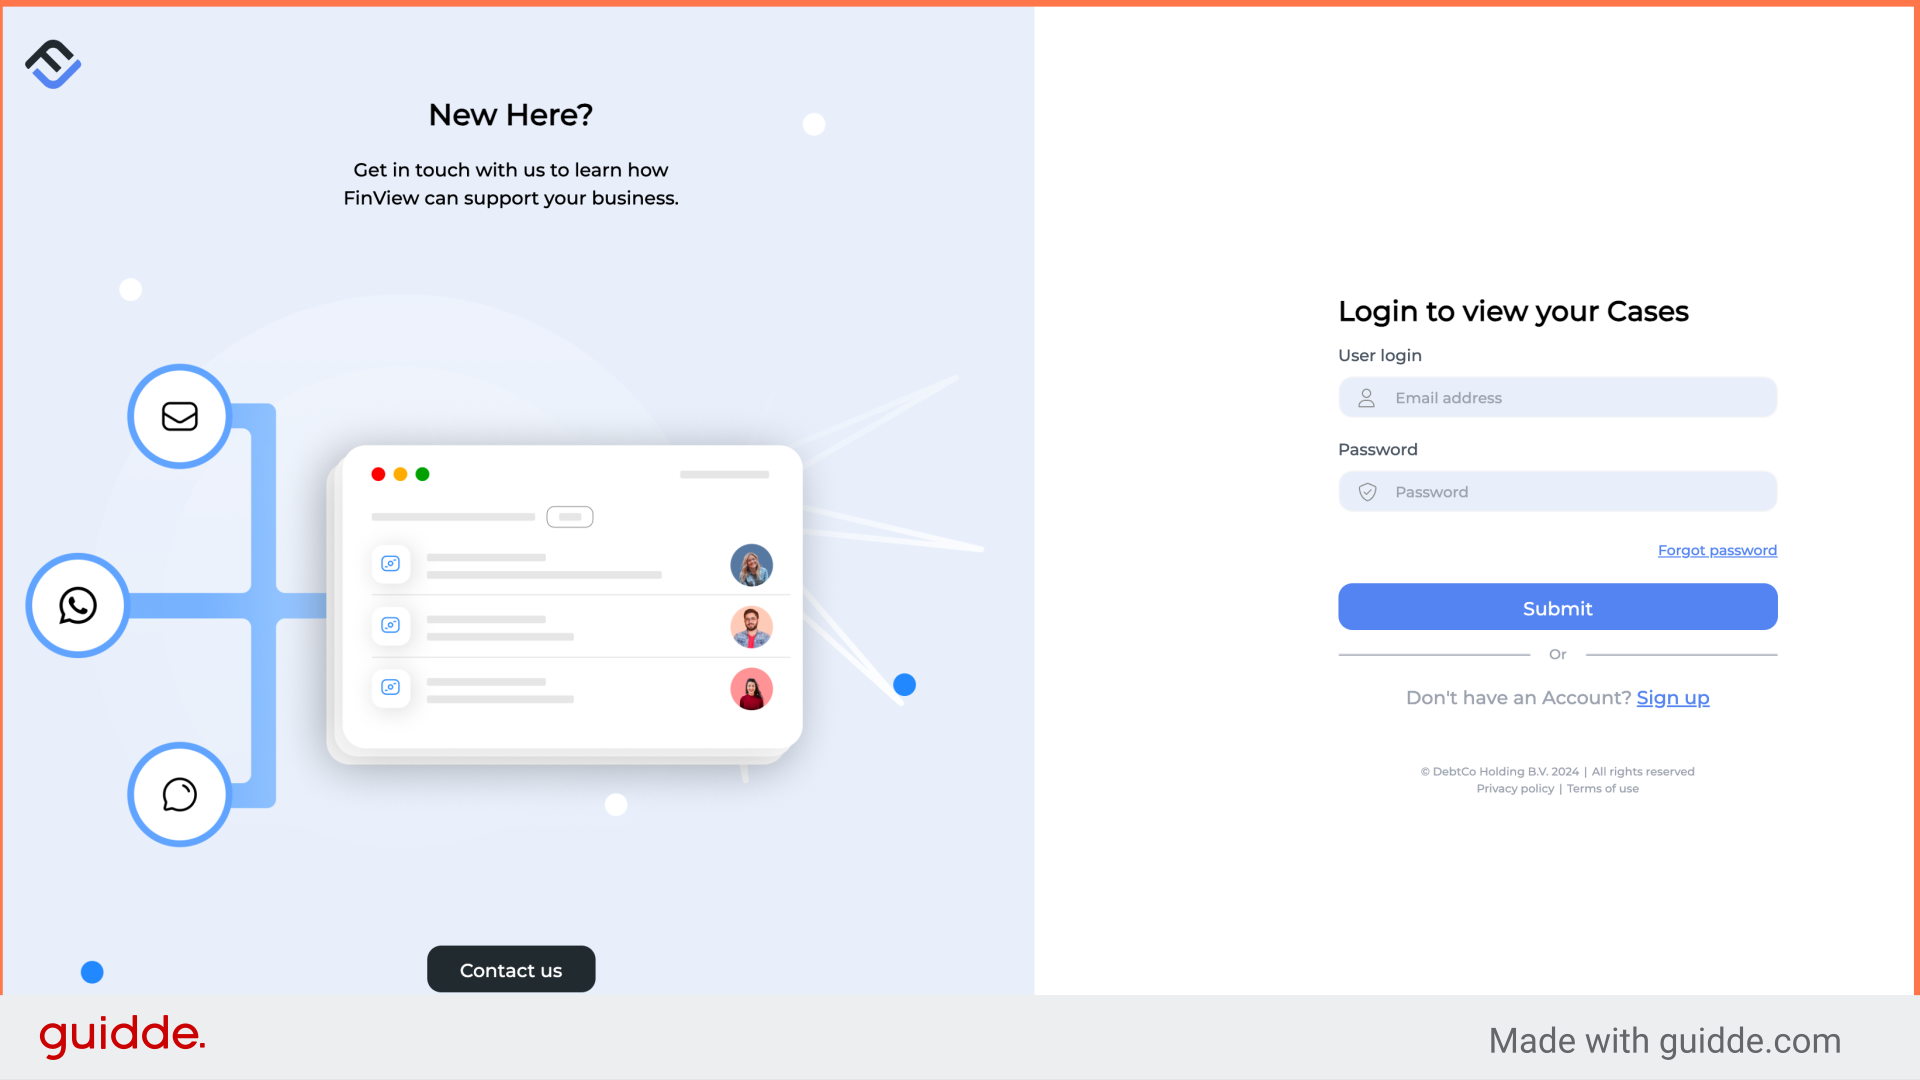Viewport: 1920px width, 1080px height.
Task: Click the FinView logo icon top left
Action: pyautogui.click(x=53, y=63)
